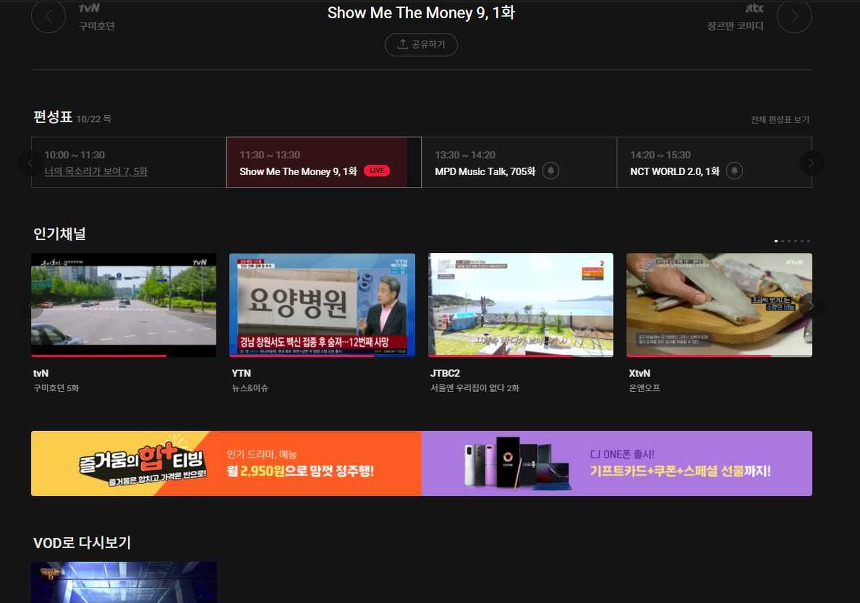Open the JTBC2 channel thumbnail

point(520,305)
